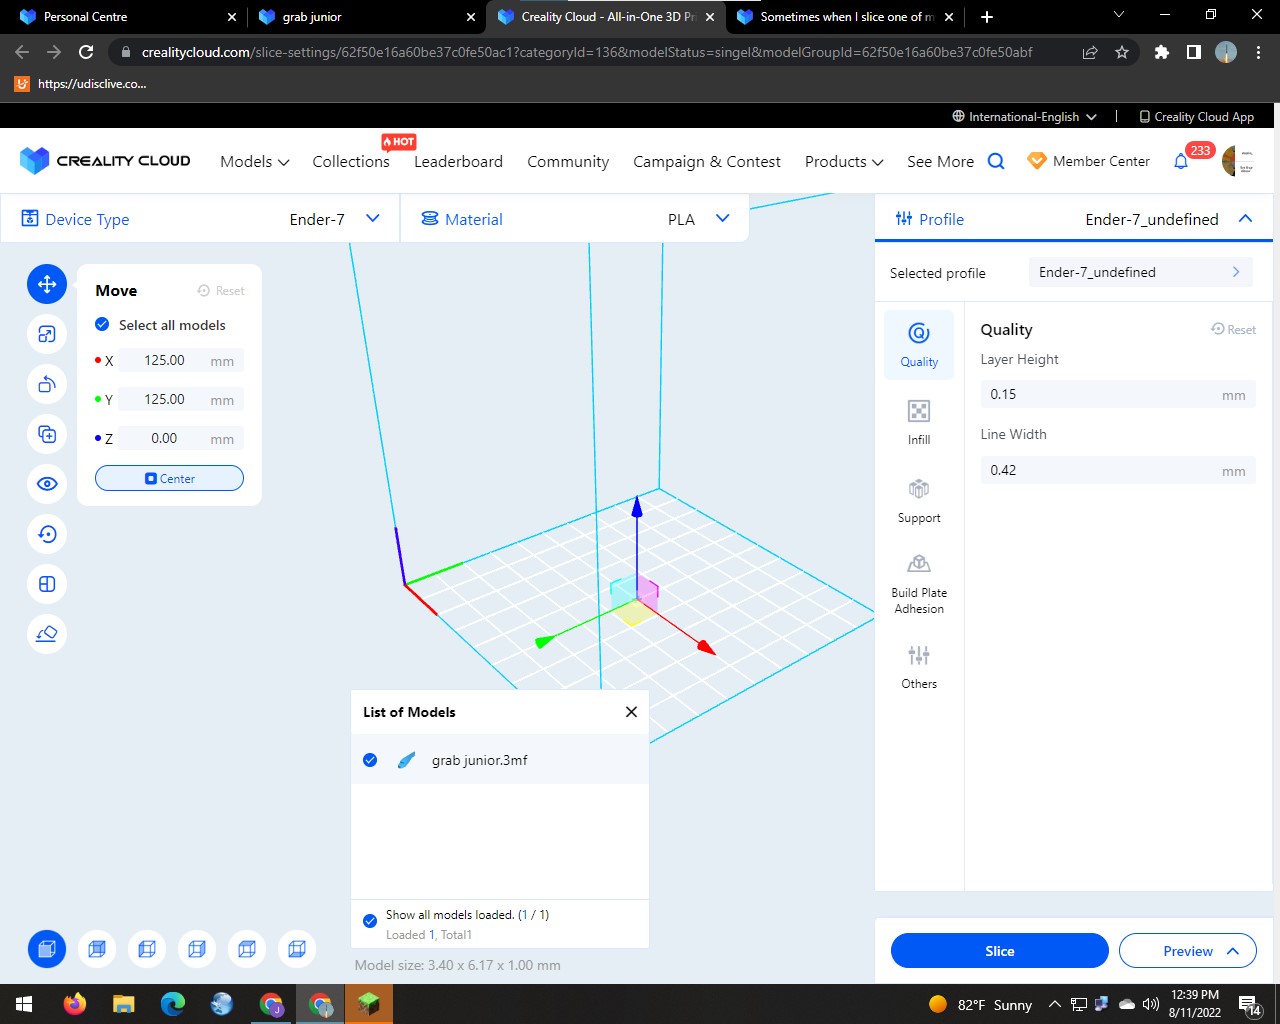Open Build Plate Adhesion settings
This screenshot has height=1024, width=1280.
pos(918,583)
